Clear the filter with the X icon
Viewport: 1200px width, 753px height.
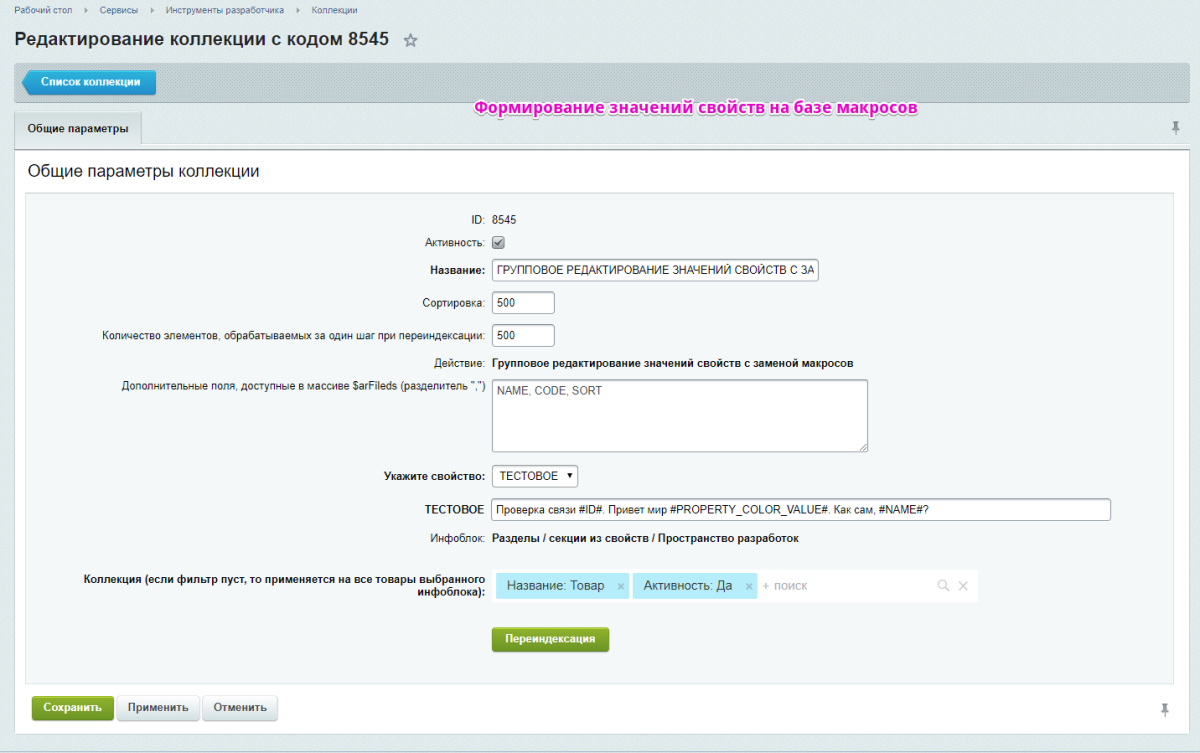[962, 585]
